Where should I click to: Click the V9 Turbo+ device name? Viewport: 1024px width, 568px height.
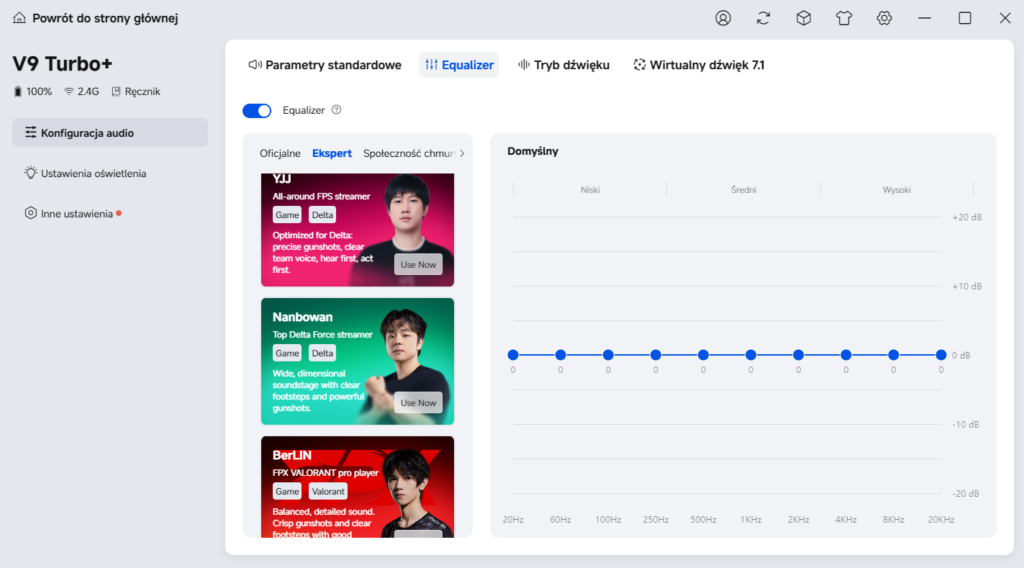coord(63,63)
